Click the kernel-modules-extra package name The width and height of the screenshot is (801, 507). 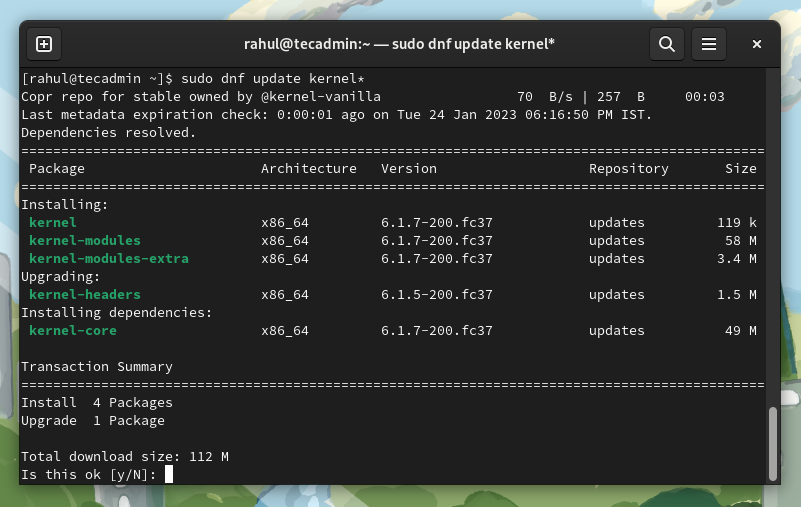pos(108,258)
